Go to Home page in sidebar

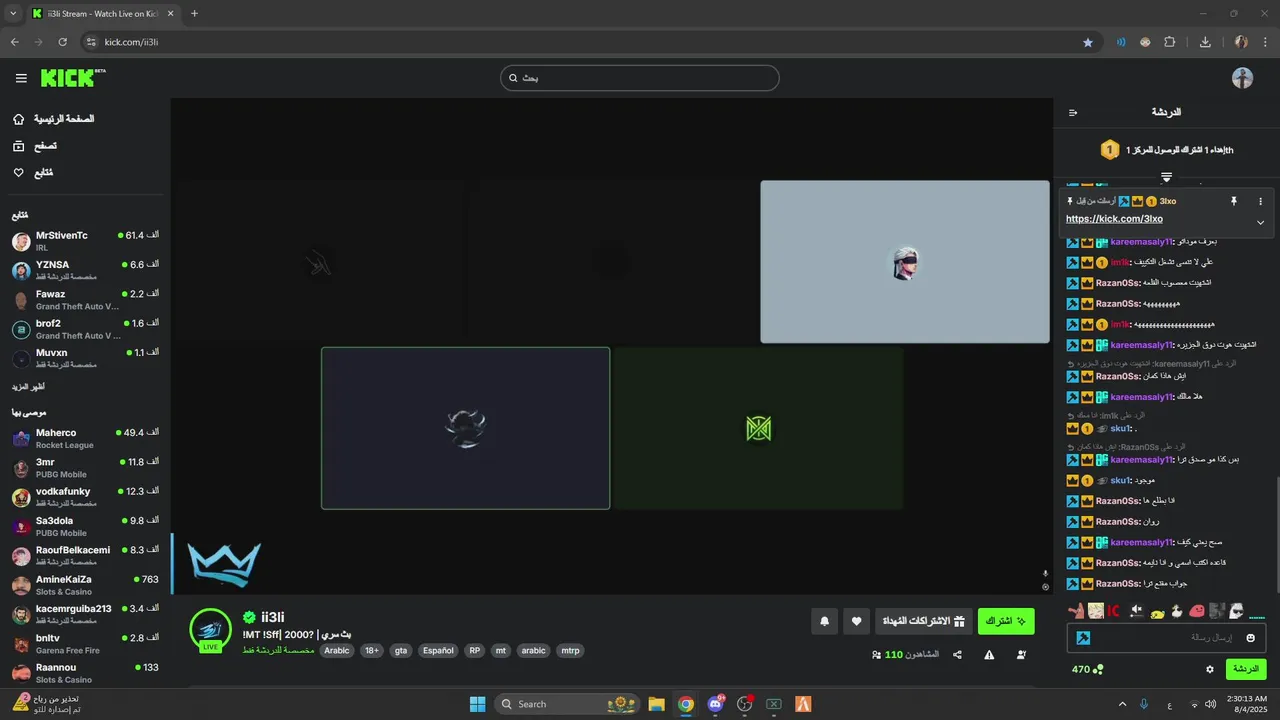(55, 119)
